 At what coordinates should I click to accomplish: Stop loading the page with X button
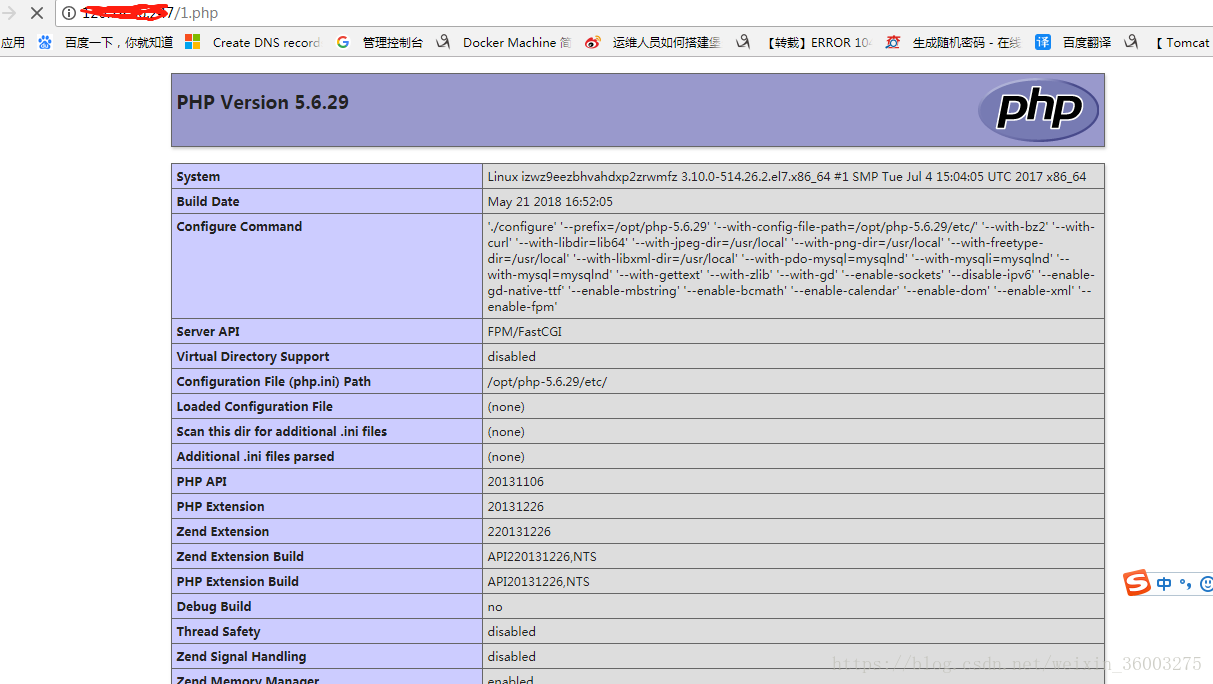click(x=37, y=13)
